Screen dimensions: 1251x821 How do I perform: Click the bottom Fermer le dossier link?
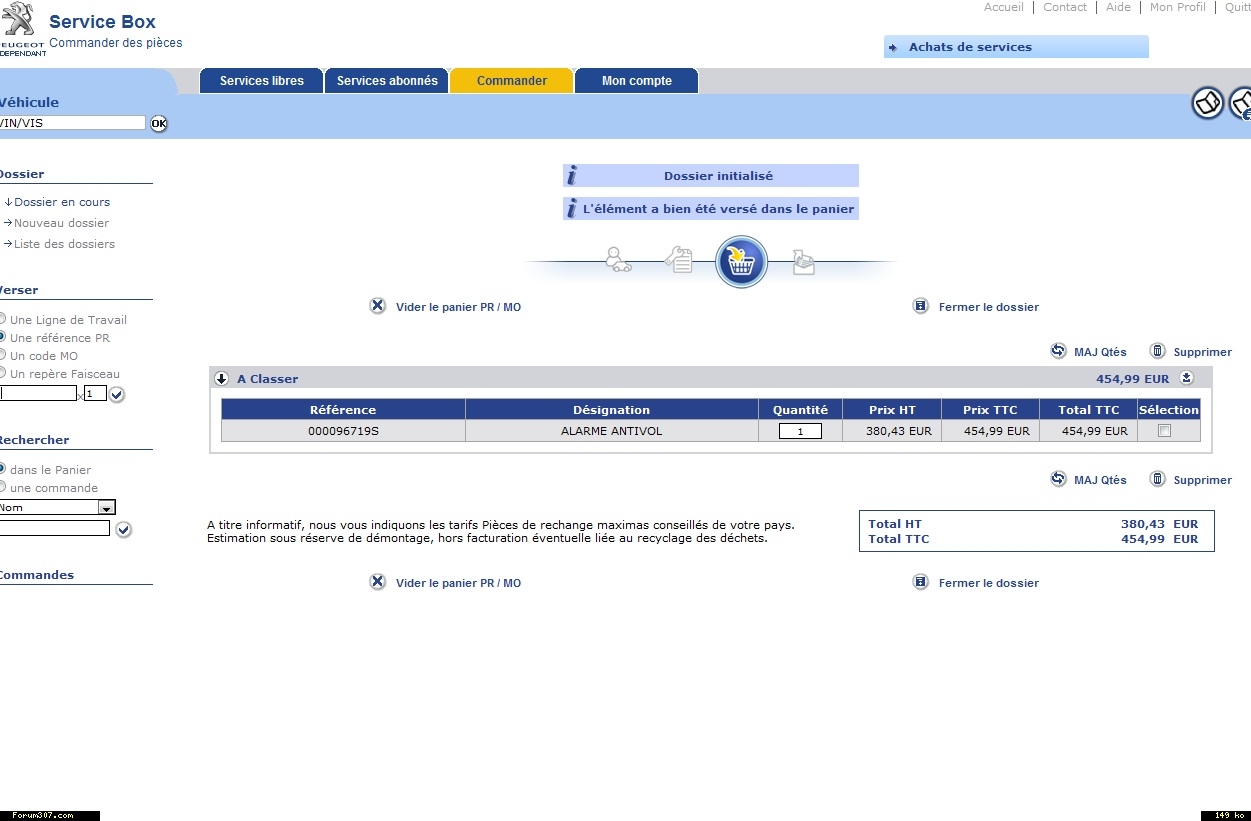(988, 583)
